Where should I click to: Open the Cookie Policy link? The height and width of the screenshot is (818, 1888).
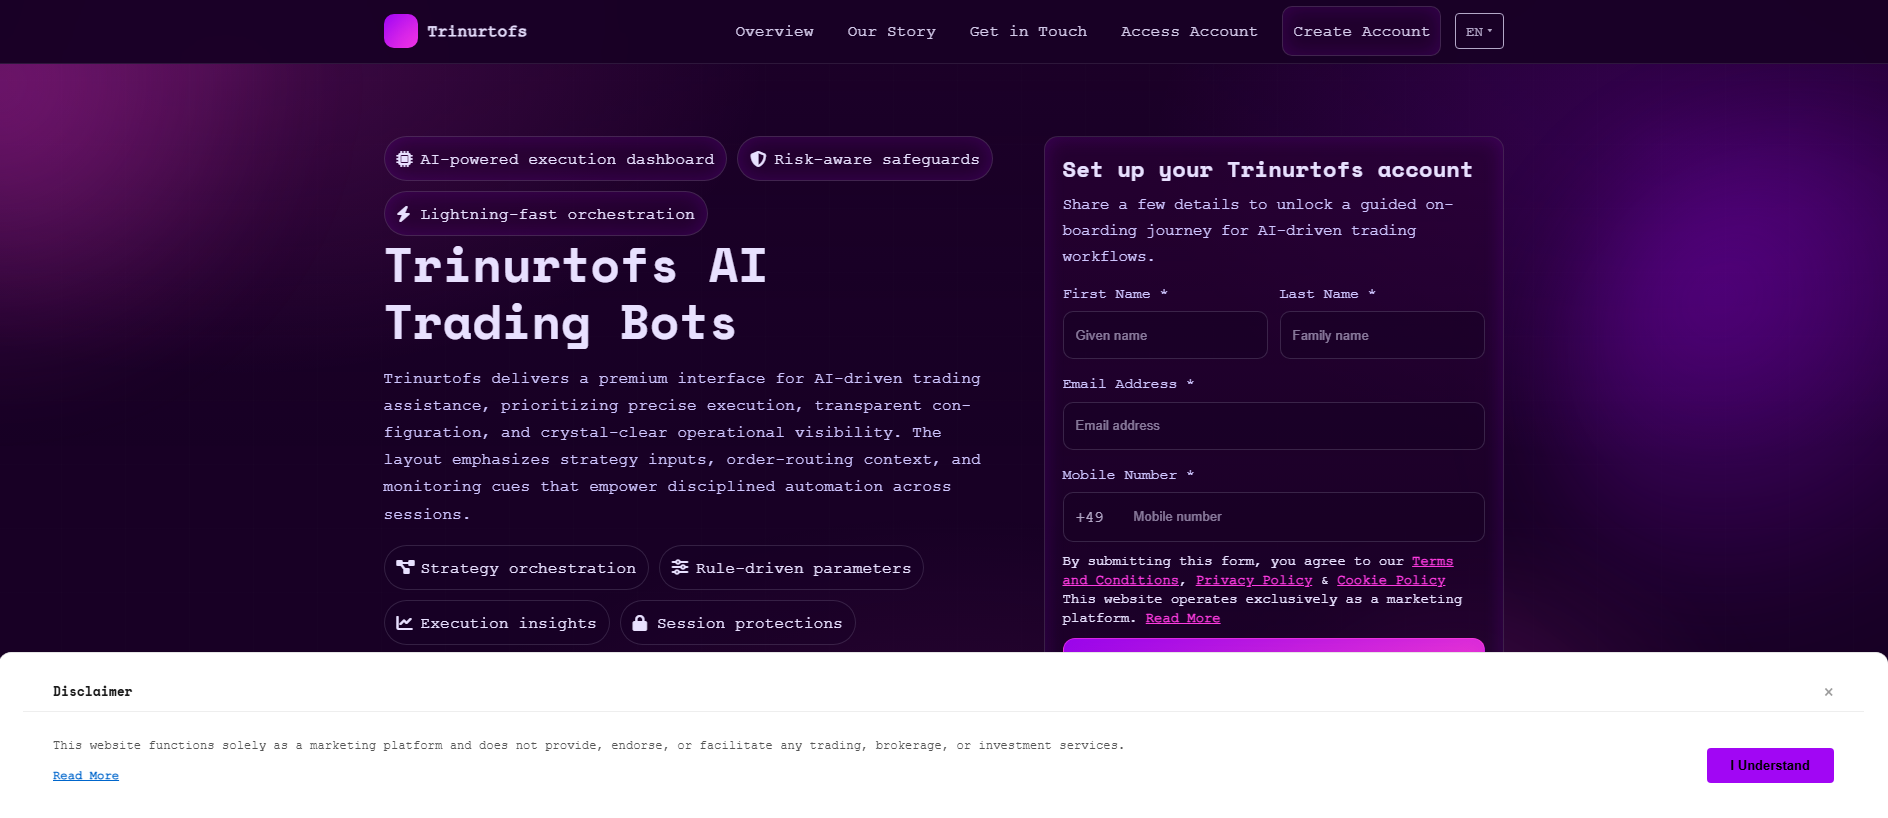click(x=1391, y=580)
